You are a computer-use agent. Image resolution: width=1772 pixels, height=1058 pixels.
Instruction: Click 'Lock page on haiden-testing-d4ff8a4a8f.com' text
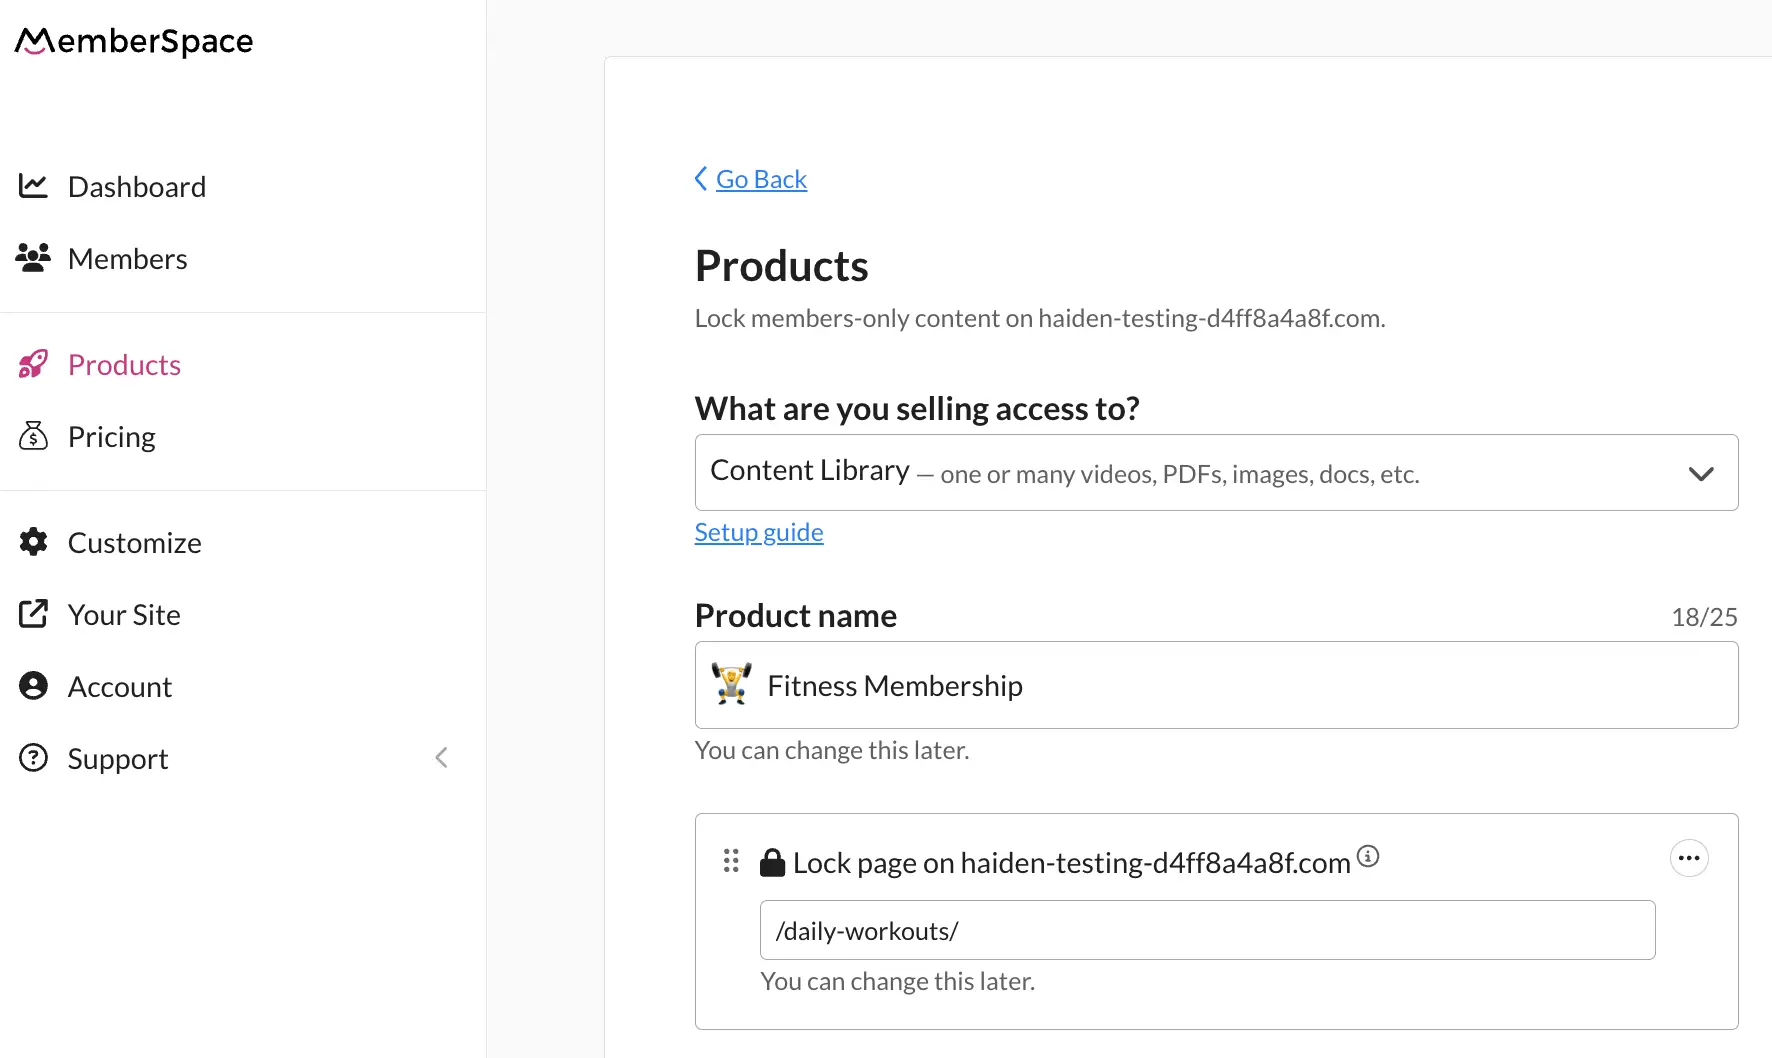1071,863
